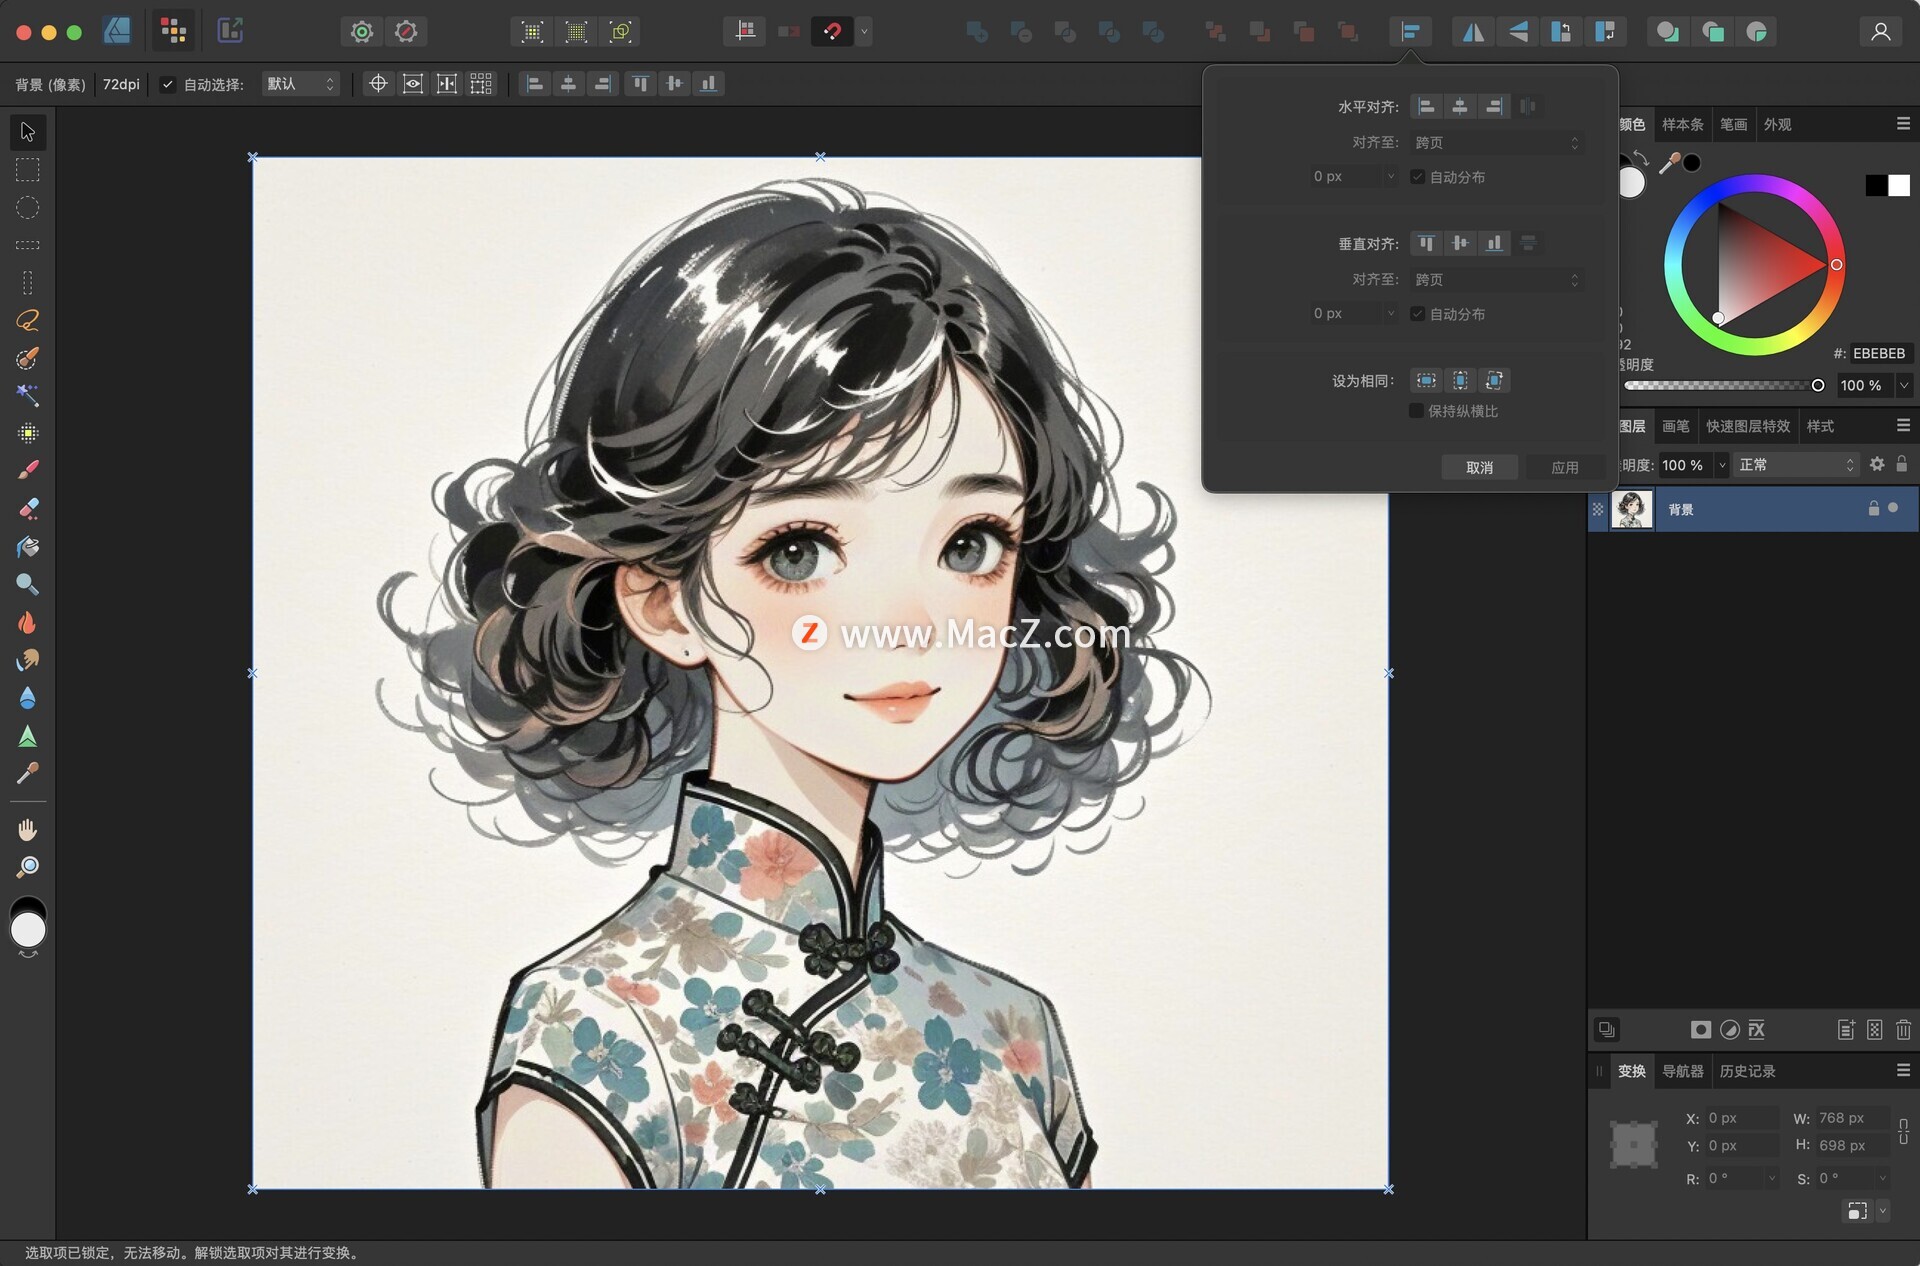Click the Mask Layer icon in the Layers panel
Image resolution: width=1920 pixels, height=1266 pixels.
click(1700, 1029)
